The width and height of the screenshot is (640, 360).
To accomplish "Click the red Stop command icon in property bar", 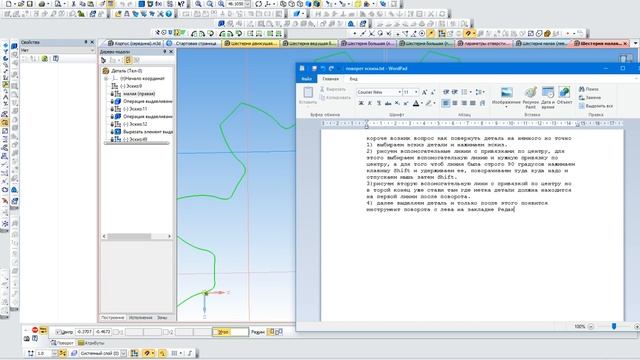I will click(x=35, y=330).
